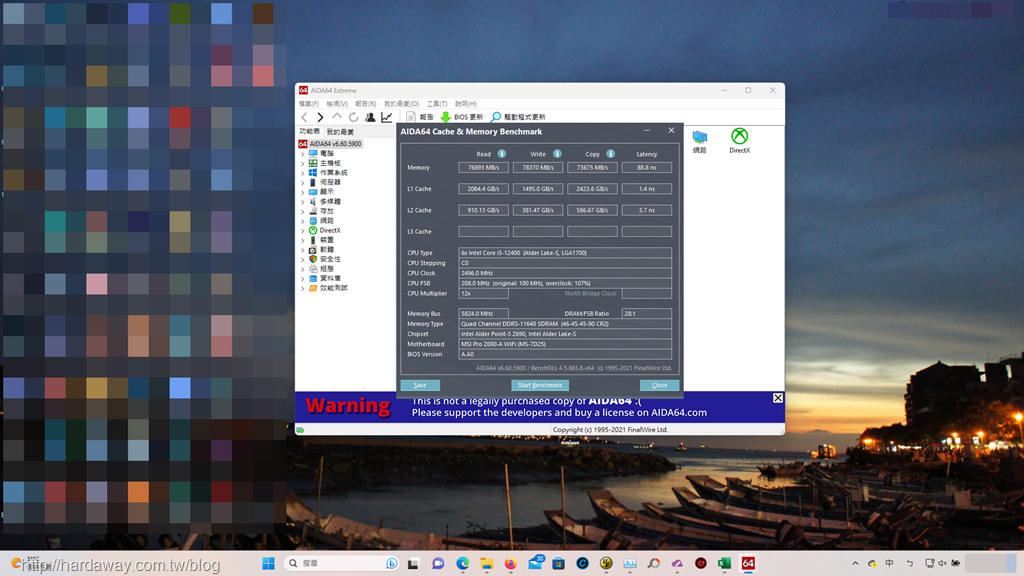Click the Read column info icon

(502, 154)
